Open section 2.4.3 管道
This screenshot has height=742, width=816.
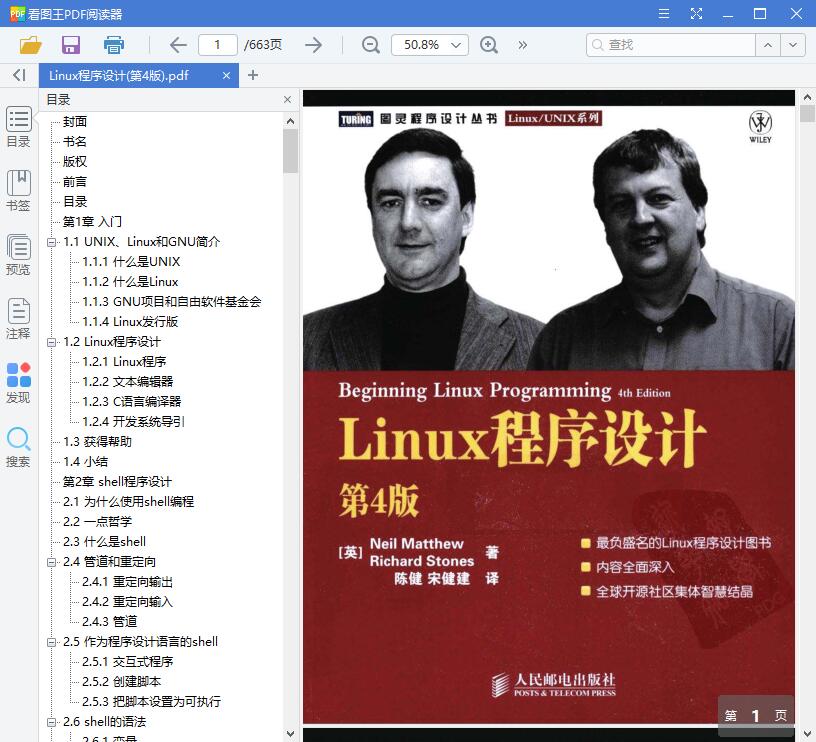pyautogui.click(x=109, y=622)
